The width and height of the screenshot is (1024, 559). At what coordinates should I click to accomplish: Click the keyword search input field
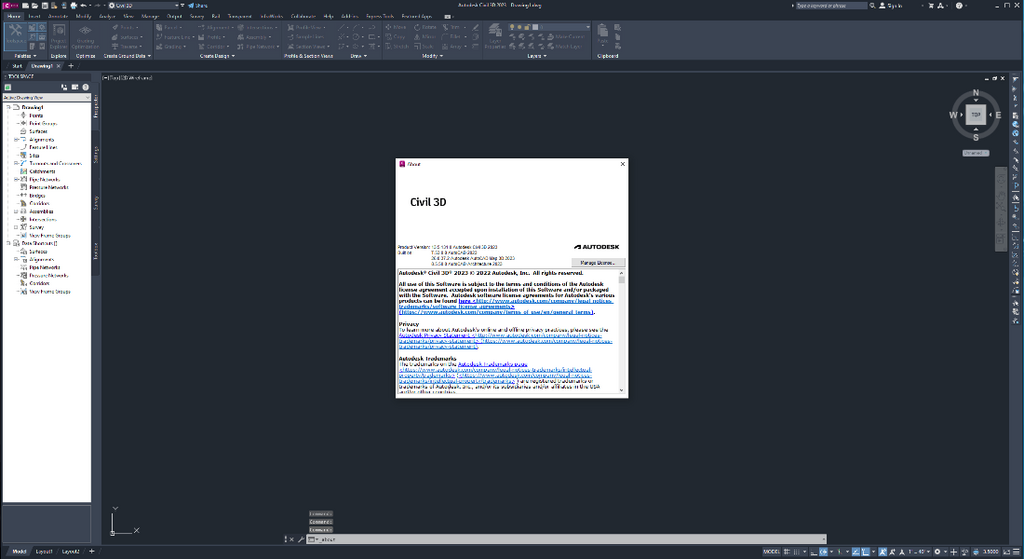coord(831,5)
